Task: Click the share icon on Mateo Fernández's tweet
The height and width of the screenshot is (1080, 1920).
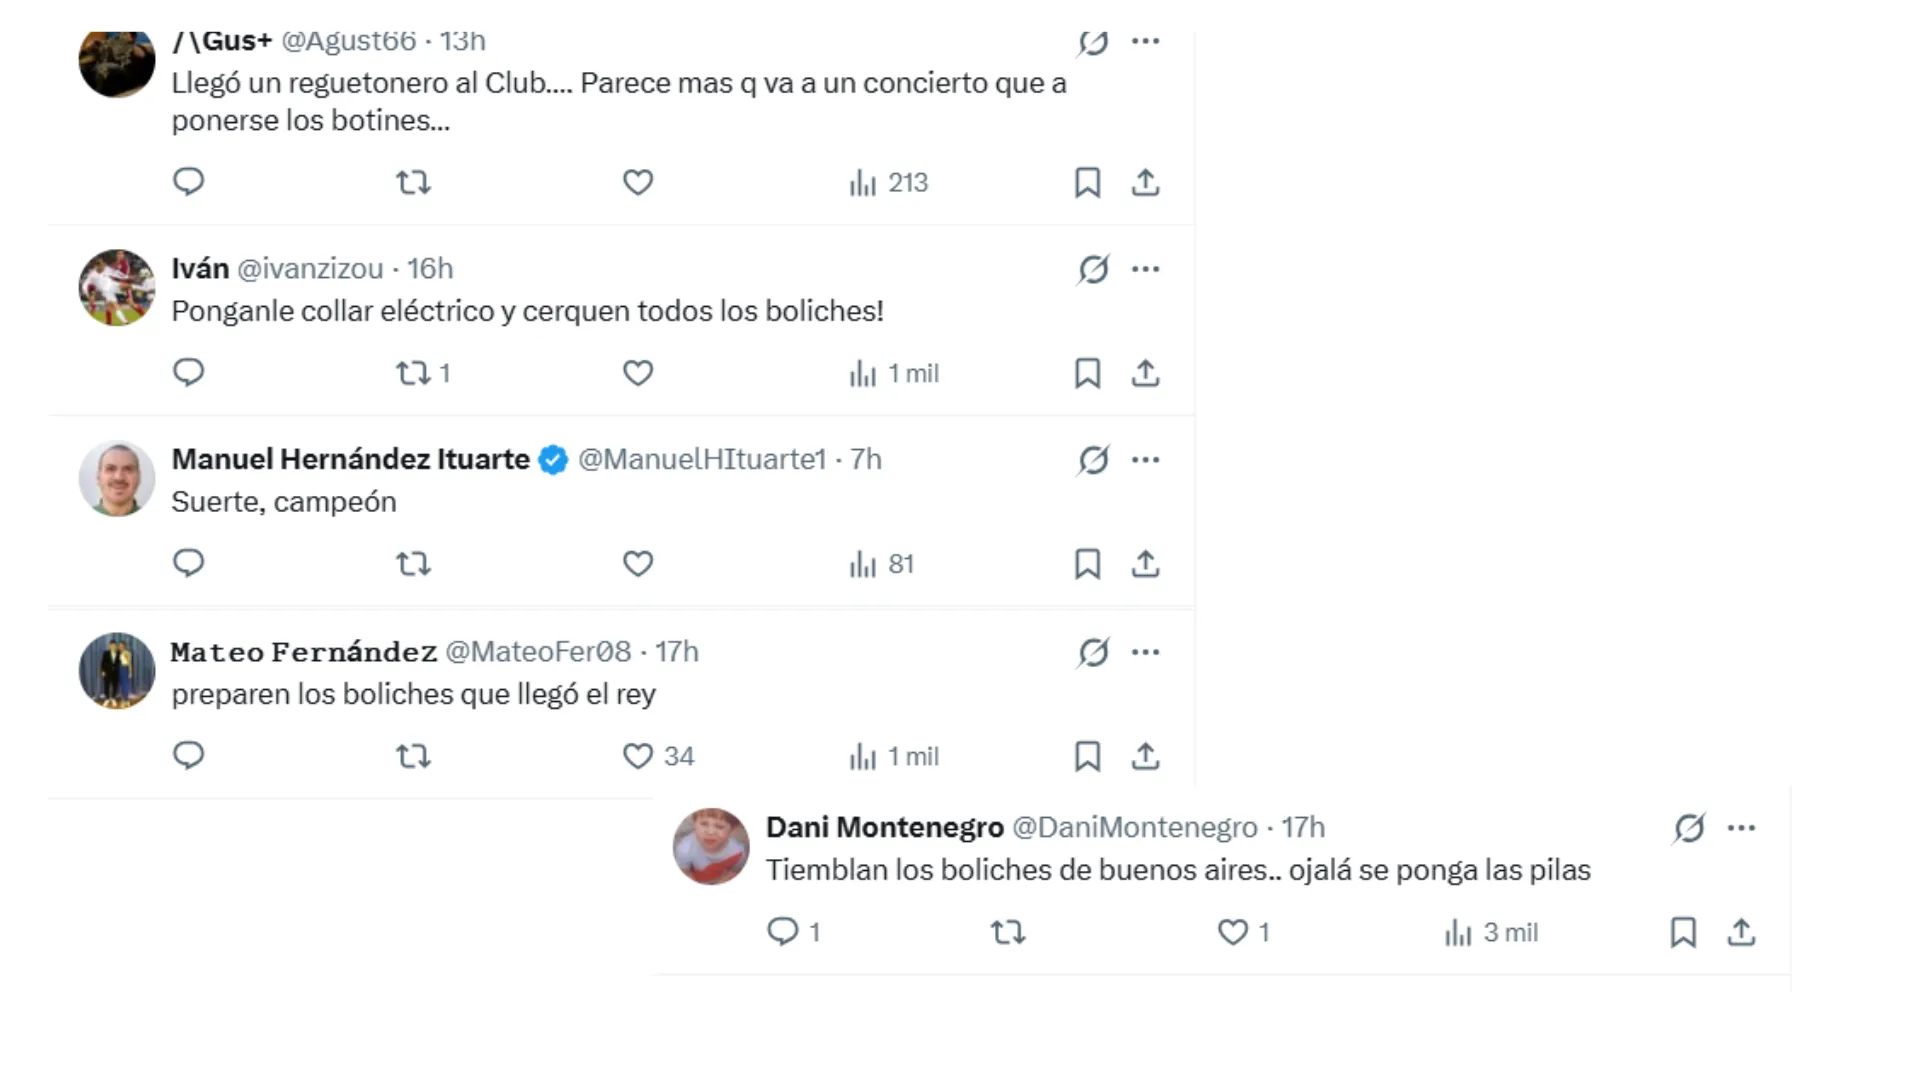Action: pos(1146,756)
